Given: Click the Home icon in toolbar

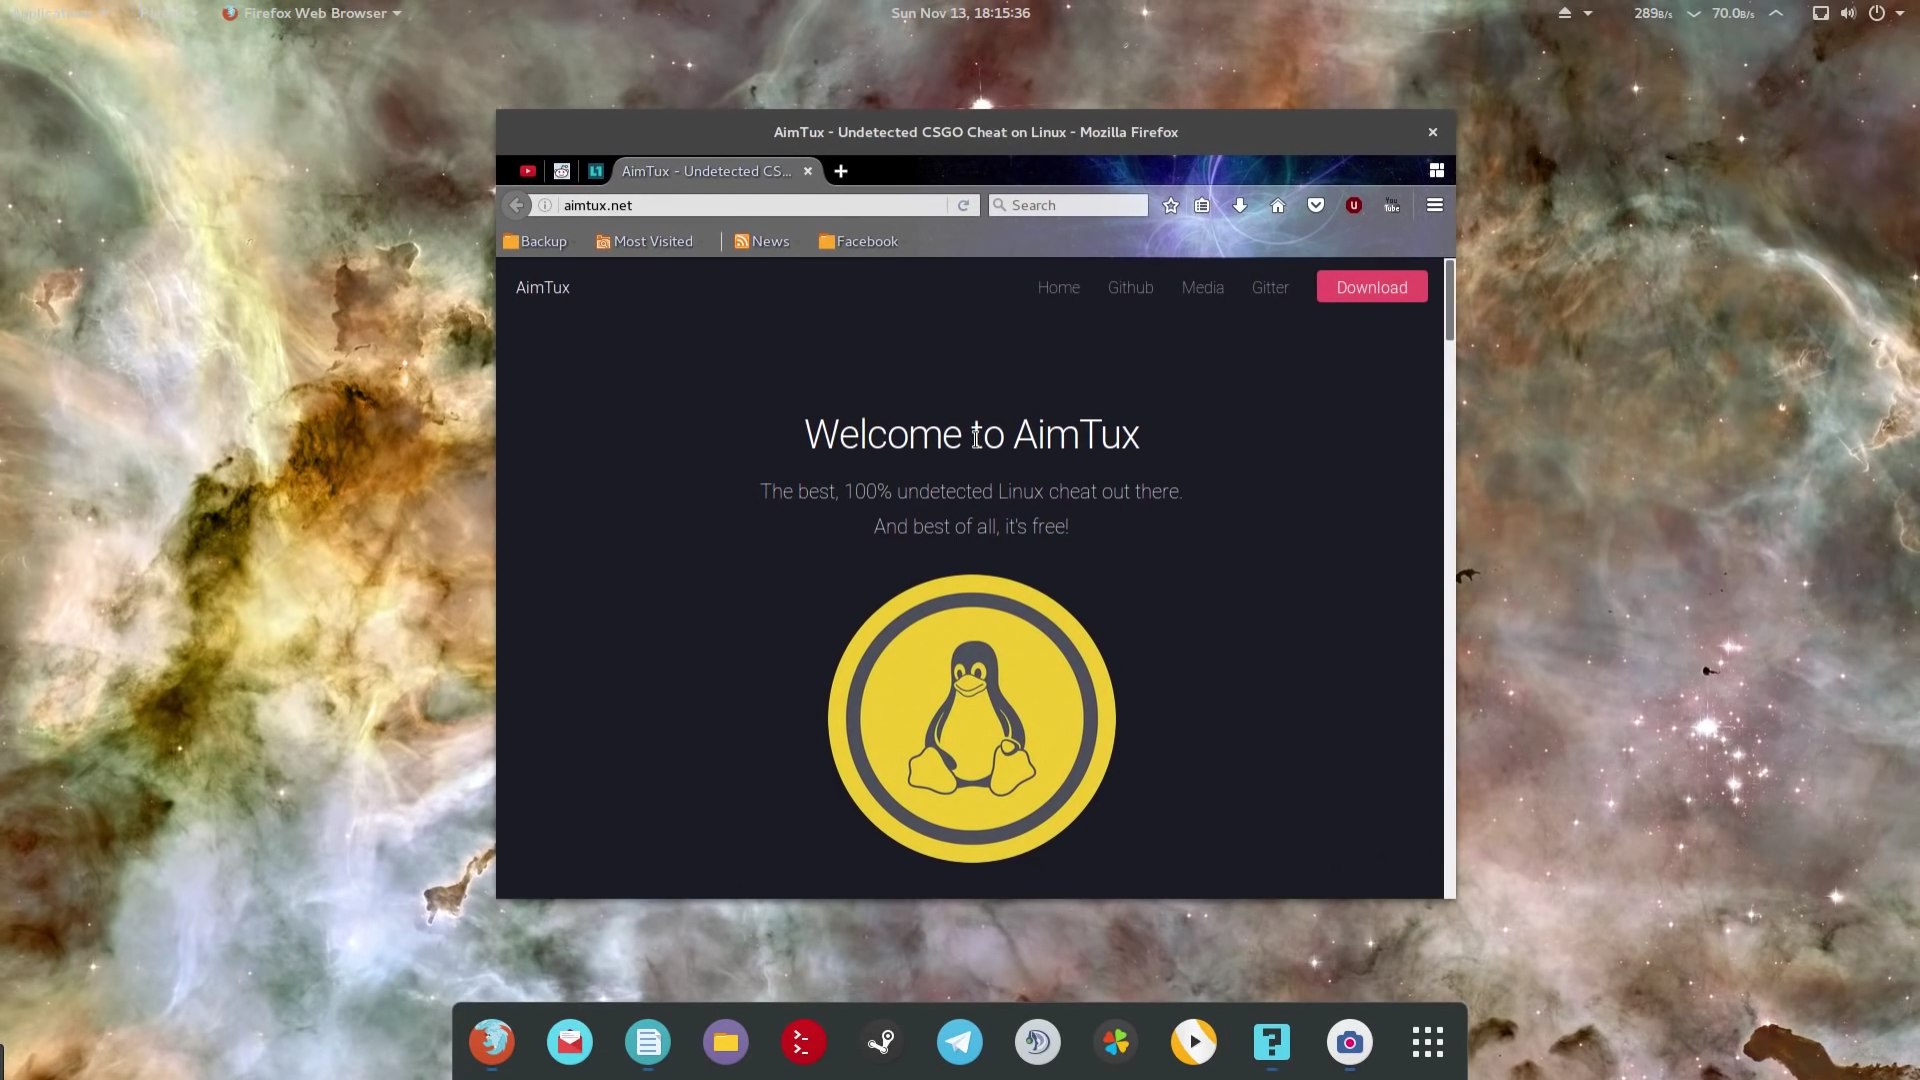Looking at the screenshot, I should (1277, 205).
